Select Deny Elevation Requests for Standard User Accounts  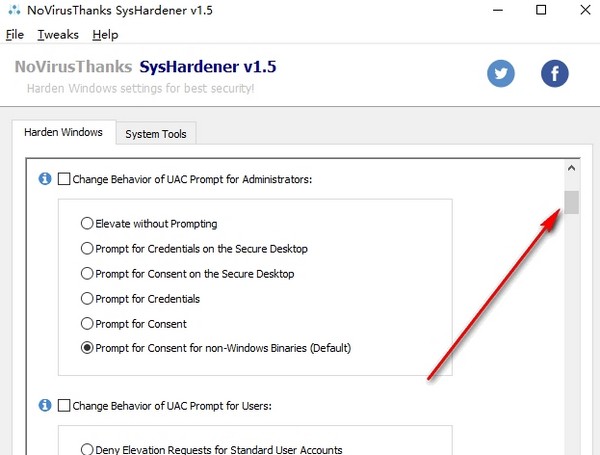pos(87,449)
